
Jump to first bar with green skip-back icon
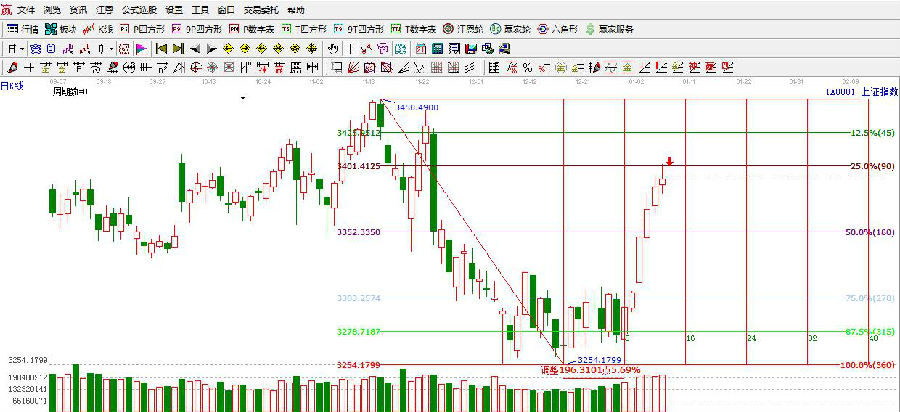159,48
